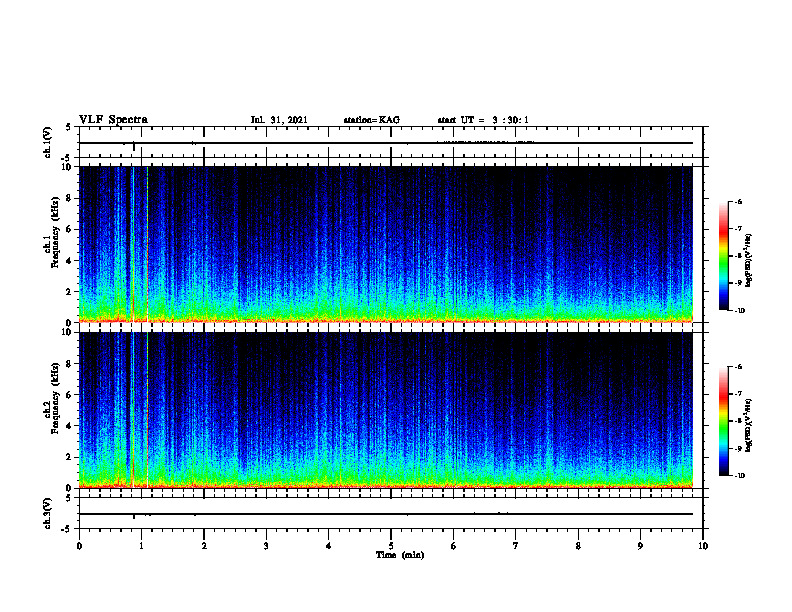
Task: Click the ch.2 spectrogram plot area
Action: (x=386, y=410)
